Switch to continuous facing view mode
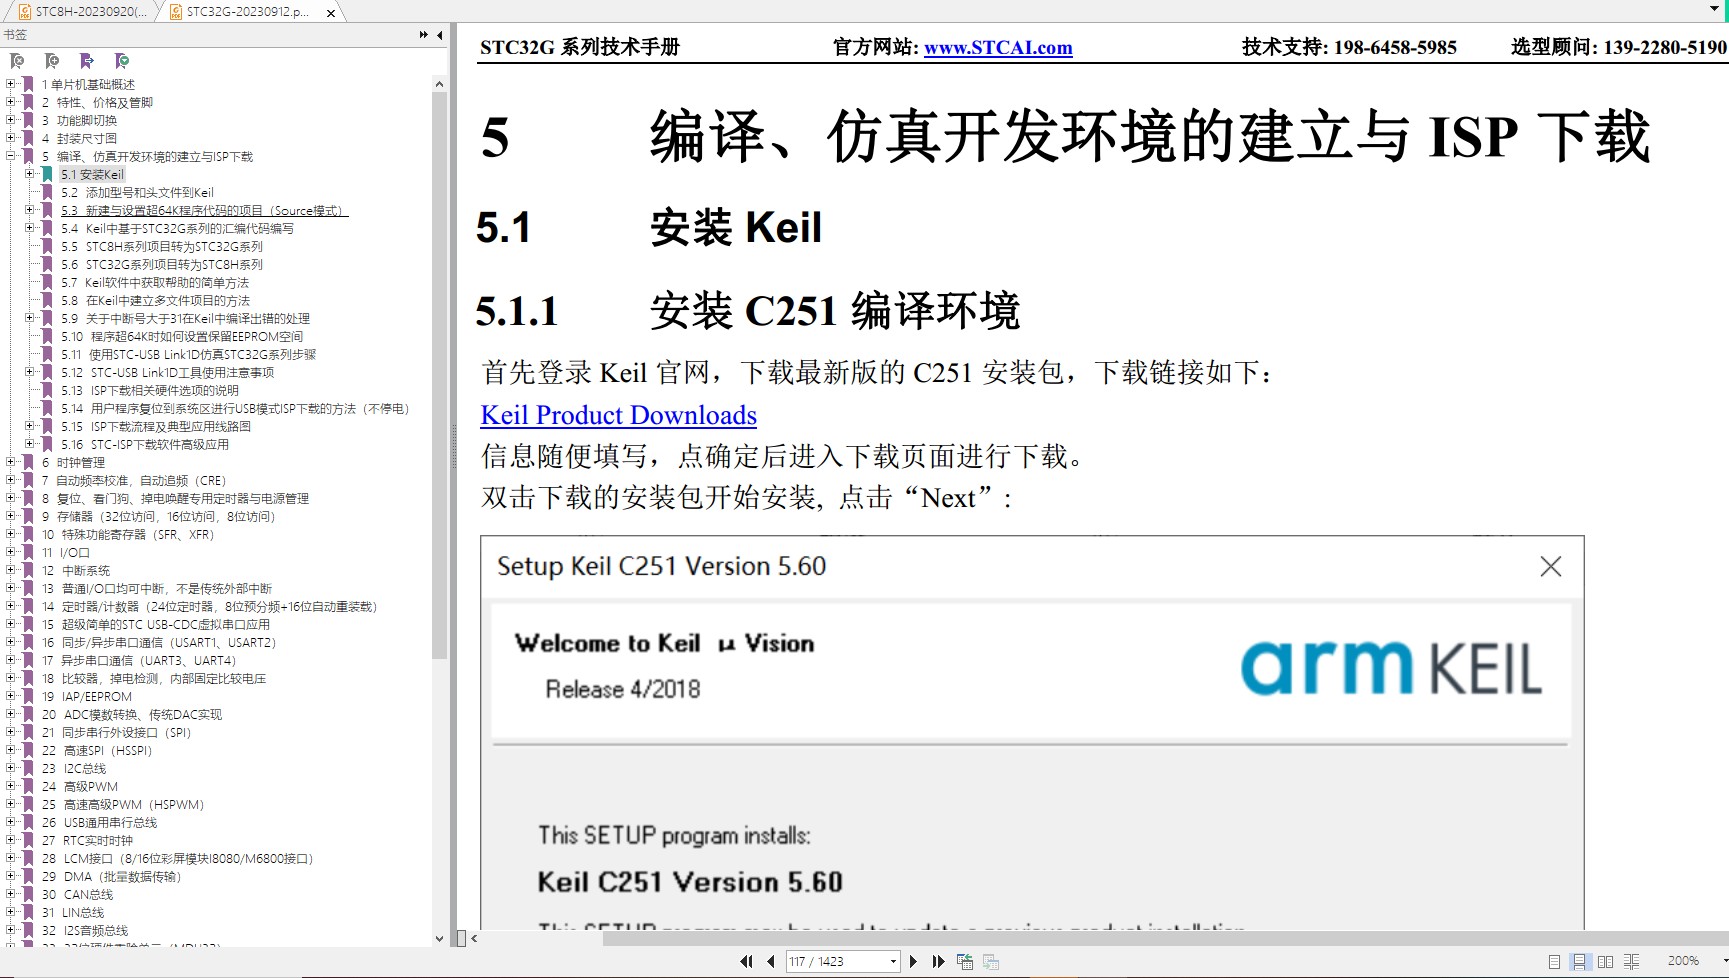This screenshot has height=978, width=1729. [1631, 962]
